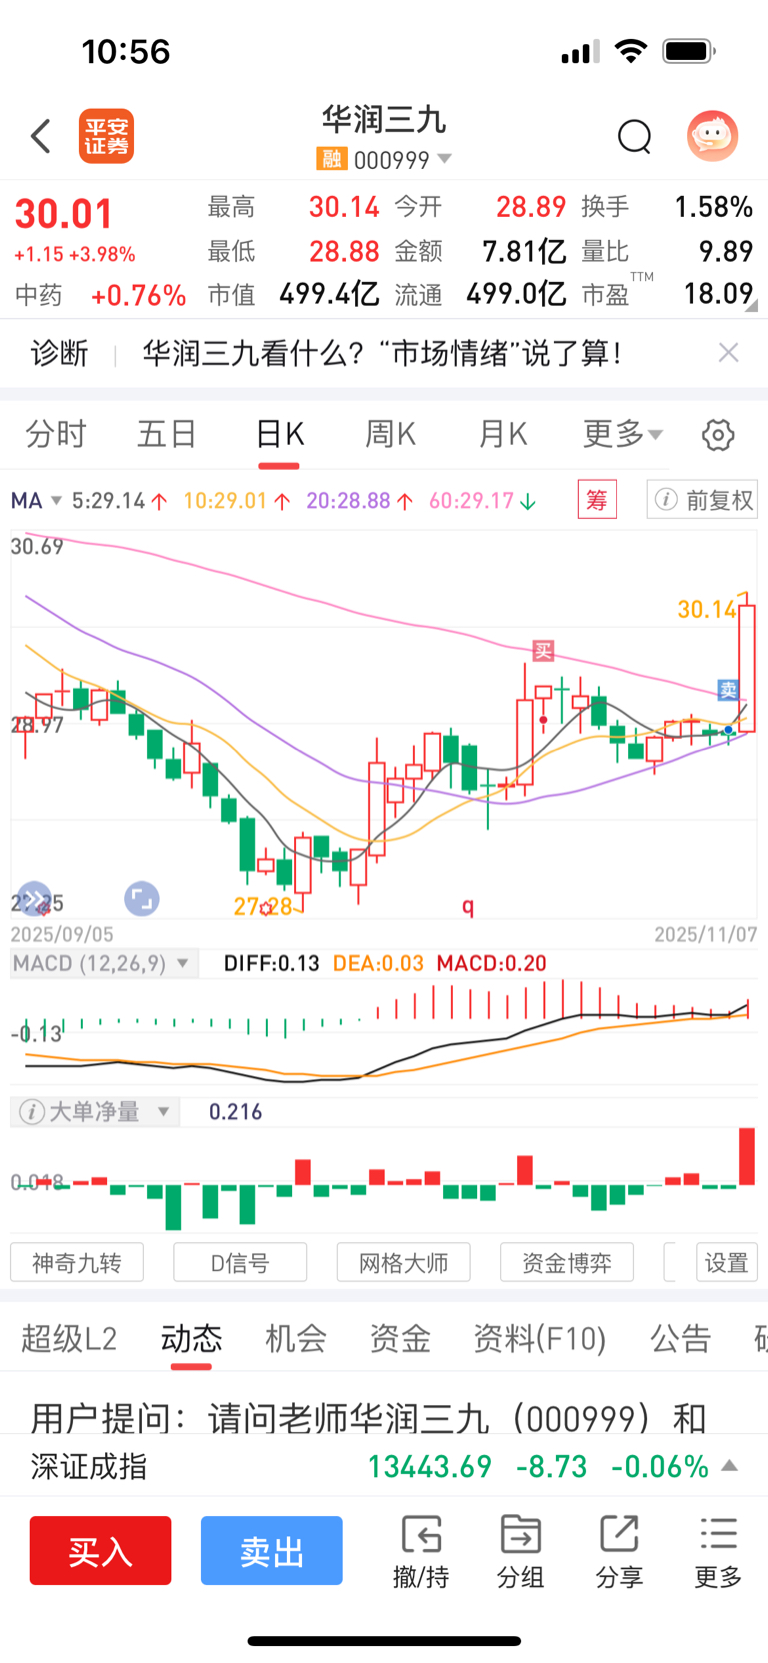768x1663 pixels.
Task: Open the assistant avatar icon
Action: pos(712,136)
